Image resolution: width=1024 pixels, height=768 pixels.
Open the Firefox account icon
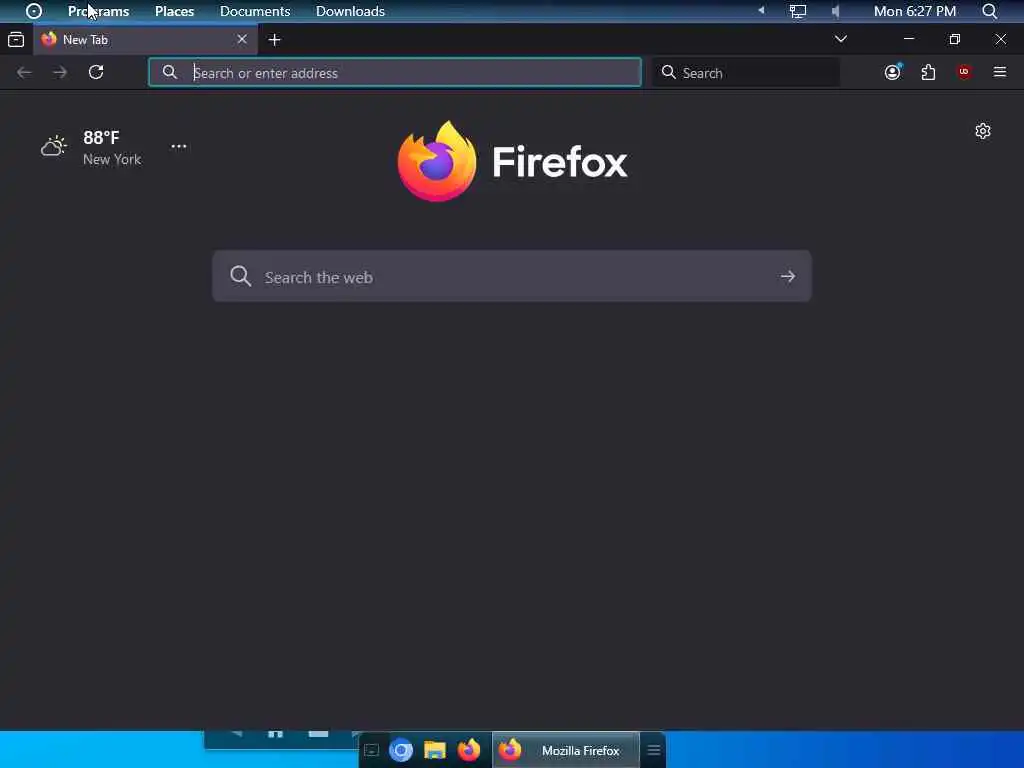(x=893, y=72)
